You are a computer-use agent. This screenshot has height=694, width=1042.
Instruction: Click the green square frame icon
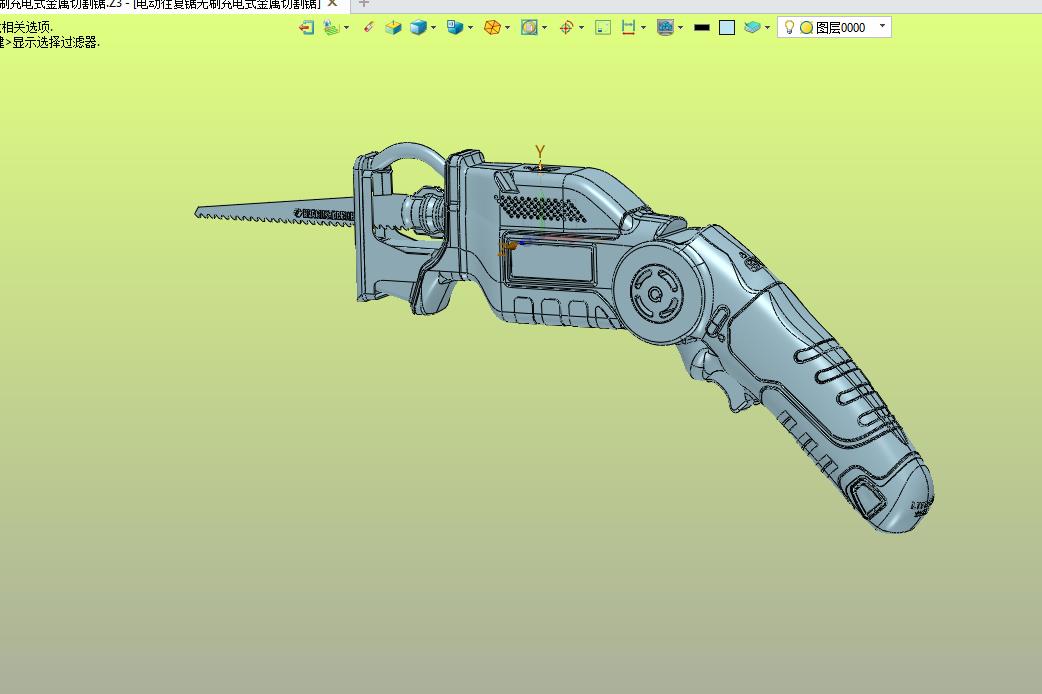[x=603, y=27]
